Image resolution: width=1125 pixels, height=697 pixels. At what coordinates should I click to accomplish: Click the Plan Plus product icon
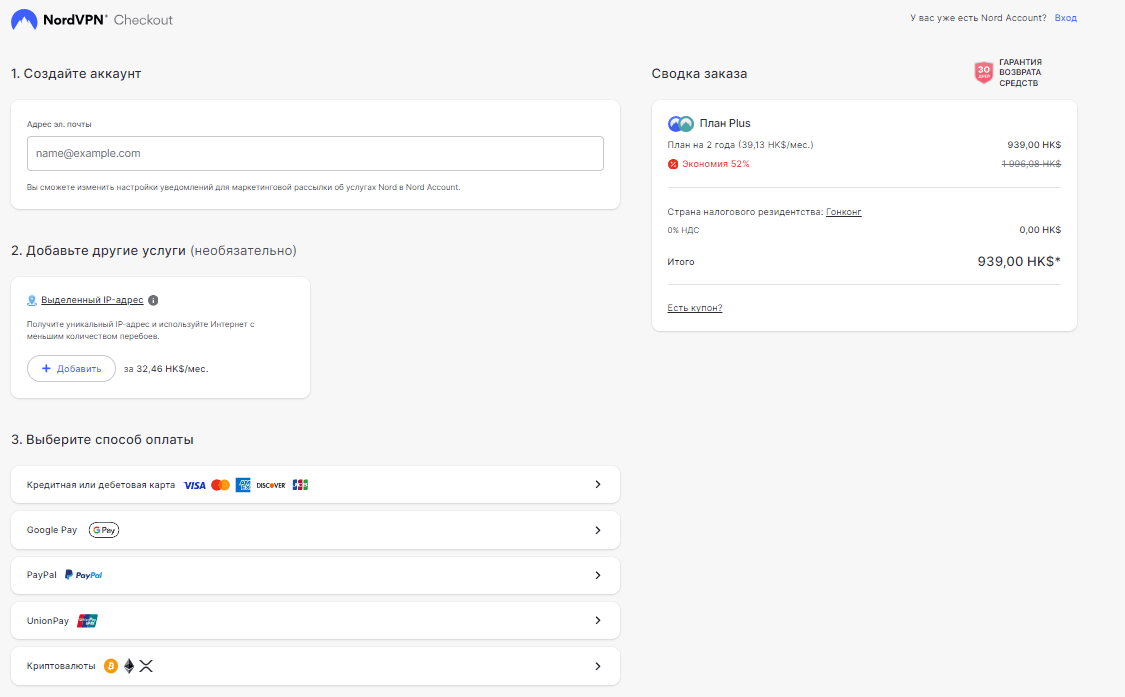click(x=681, y=124)
